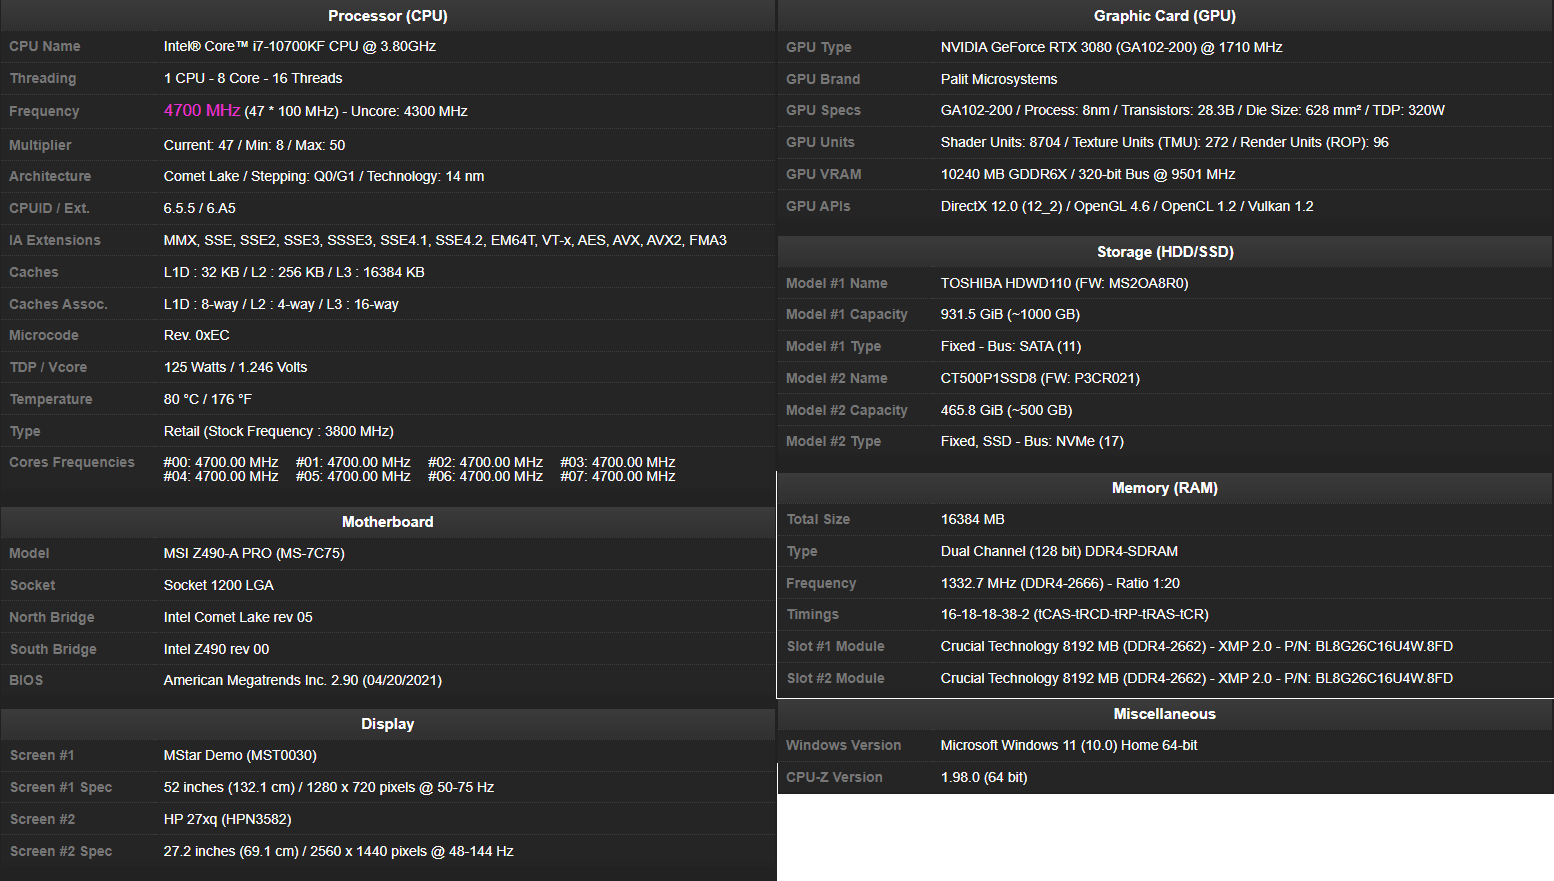This screenshot has width=1554, height=881.
Task: Click the 'Miscellaneous' section header
Action: pos(1165,714)
